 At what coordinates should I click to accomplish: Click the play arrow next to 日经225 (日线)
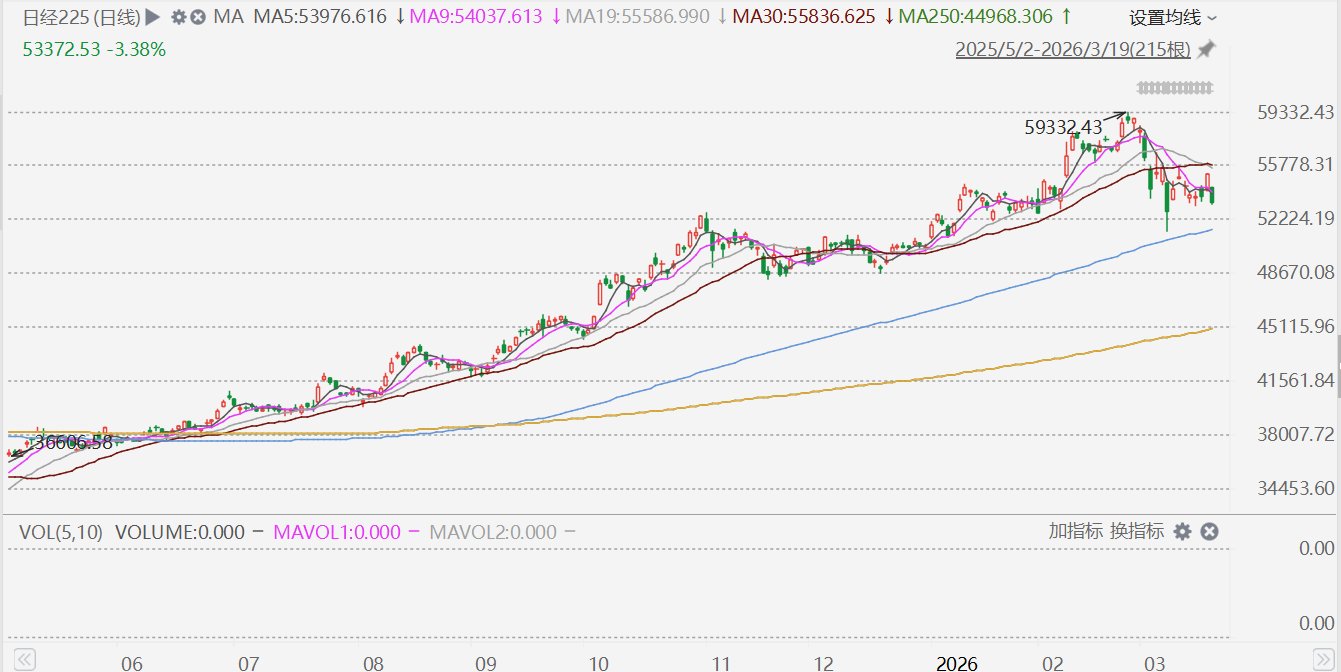click(x=152, y=17)
